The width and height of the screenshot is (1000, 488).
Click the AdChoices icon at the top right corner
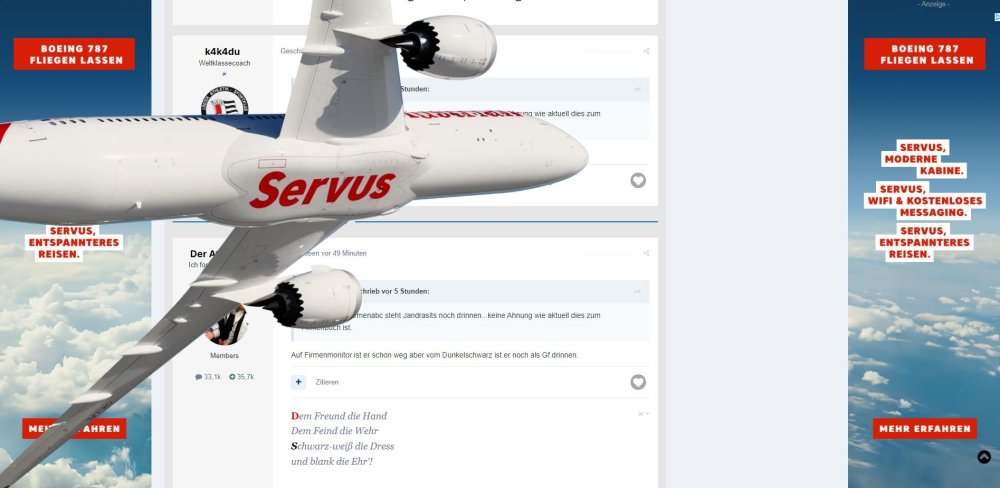(996, 17)
